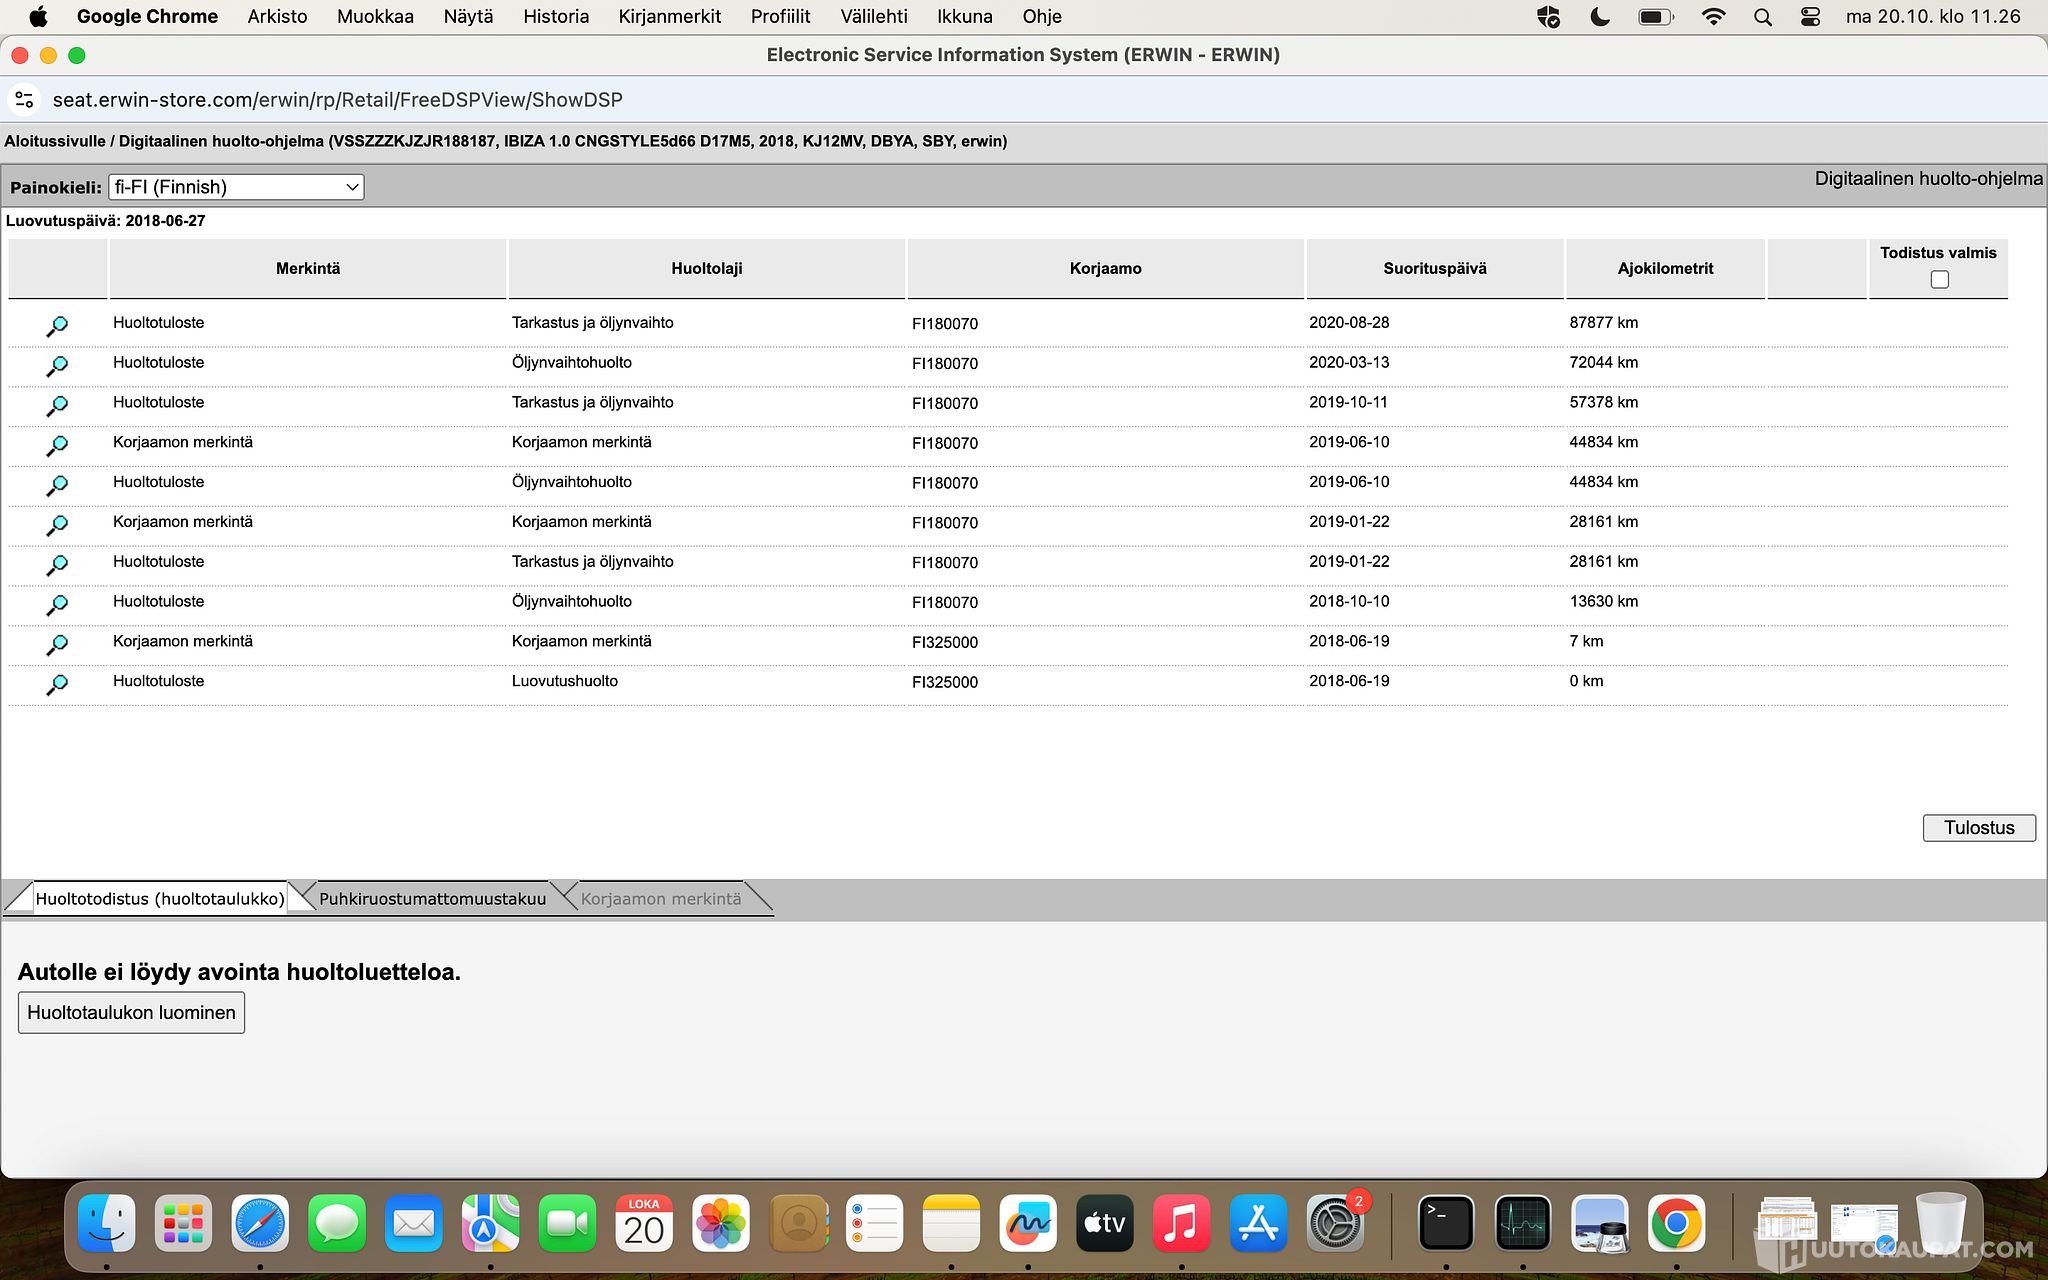The width and height of the screenshot is (2048, 1280).
Task: Open details for 2020-08-28 service entry magnifier
Action: [x=57, y=326]
